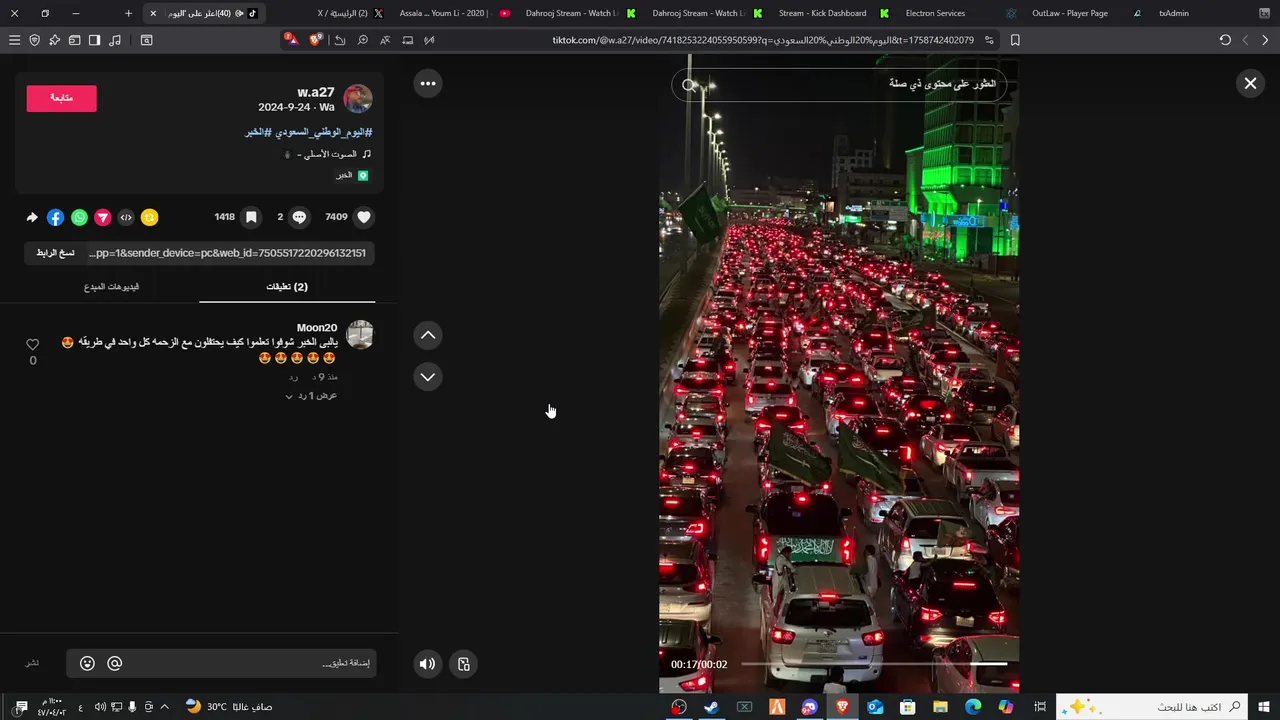The image size is (1280, 720).
Task: Open Moon20's profile avatar
Action: [x=359, y=335]
